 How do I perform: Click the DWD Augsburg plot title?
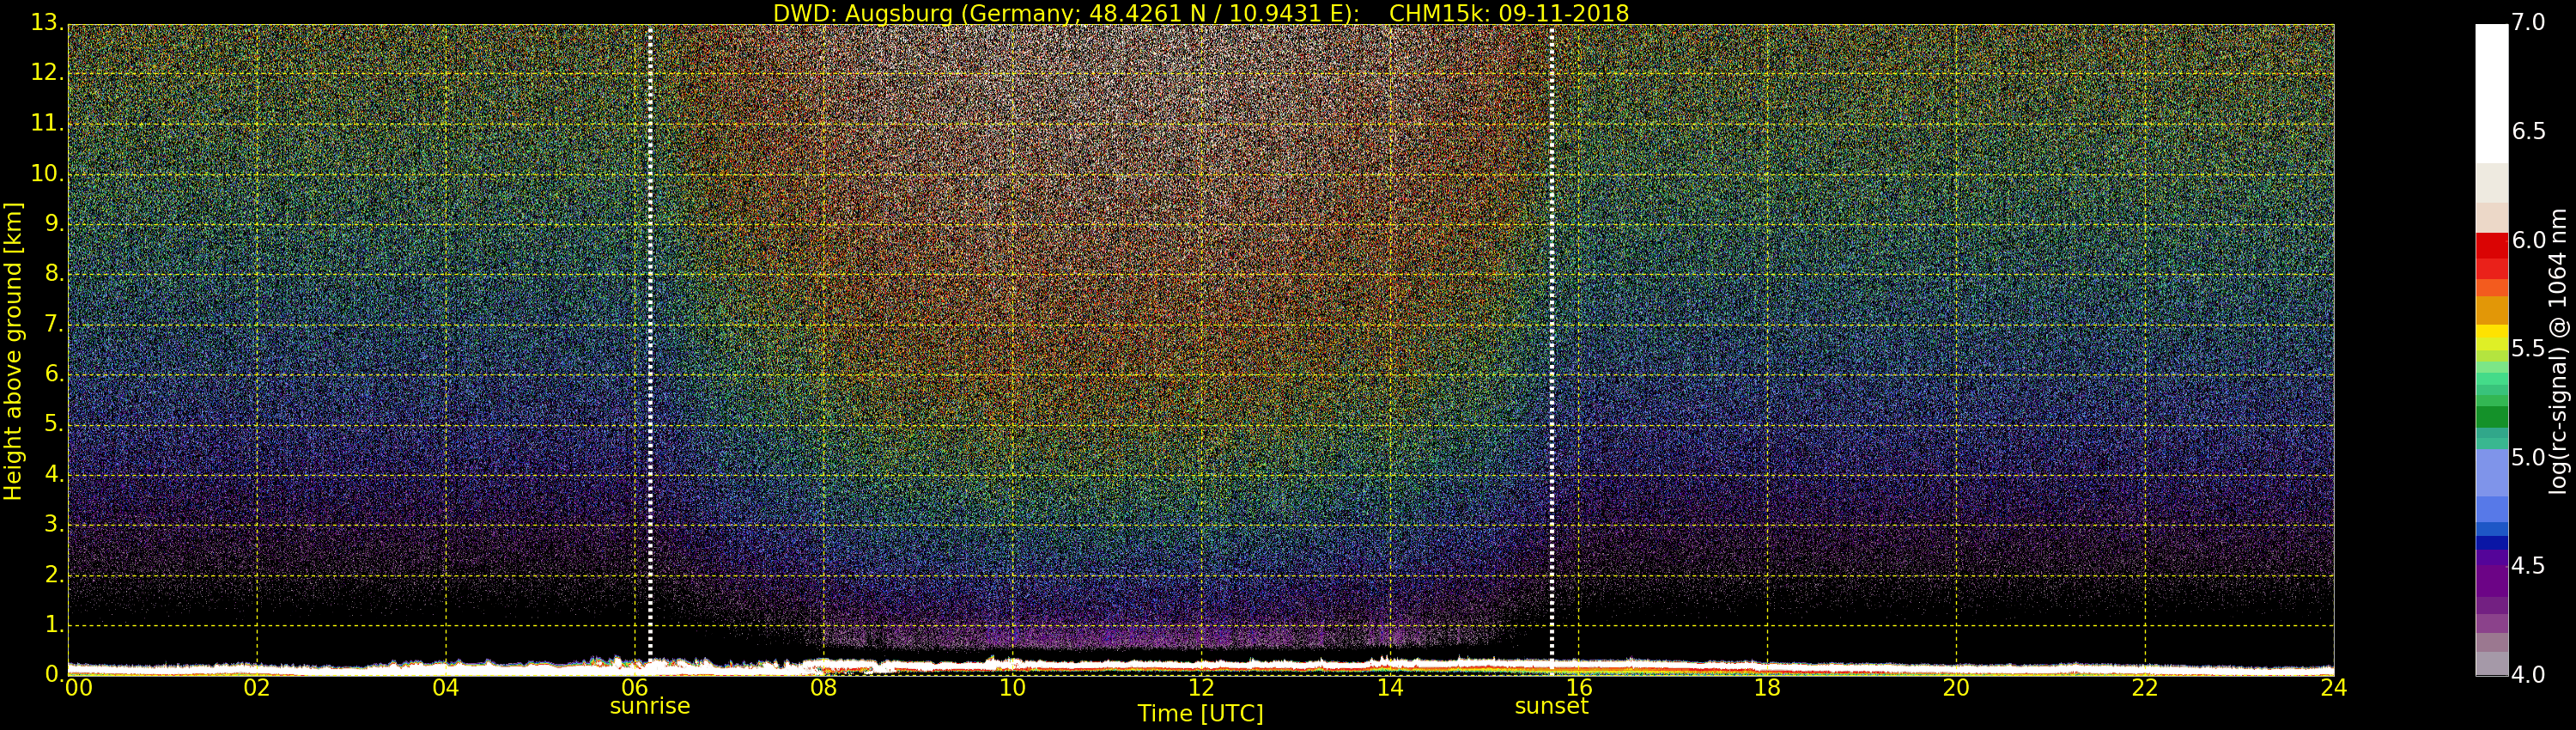tap(1200, 13)
